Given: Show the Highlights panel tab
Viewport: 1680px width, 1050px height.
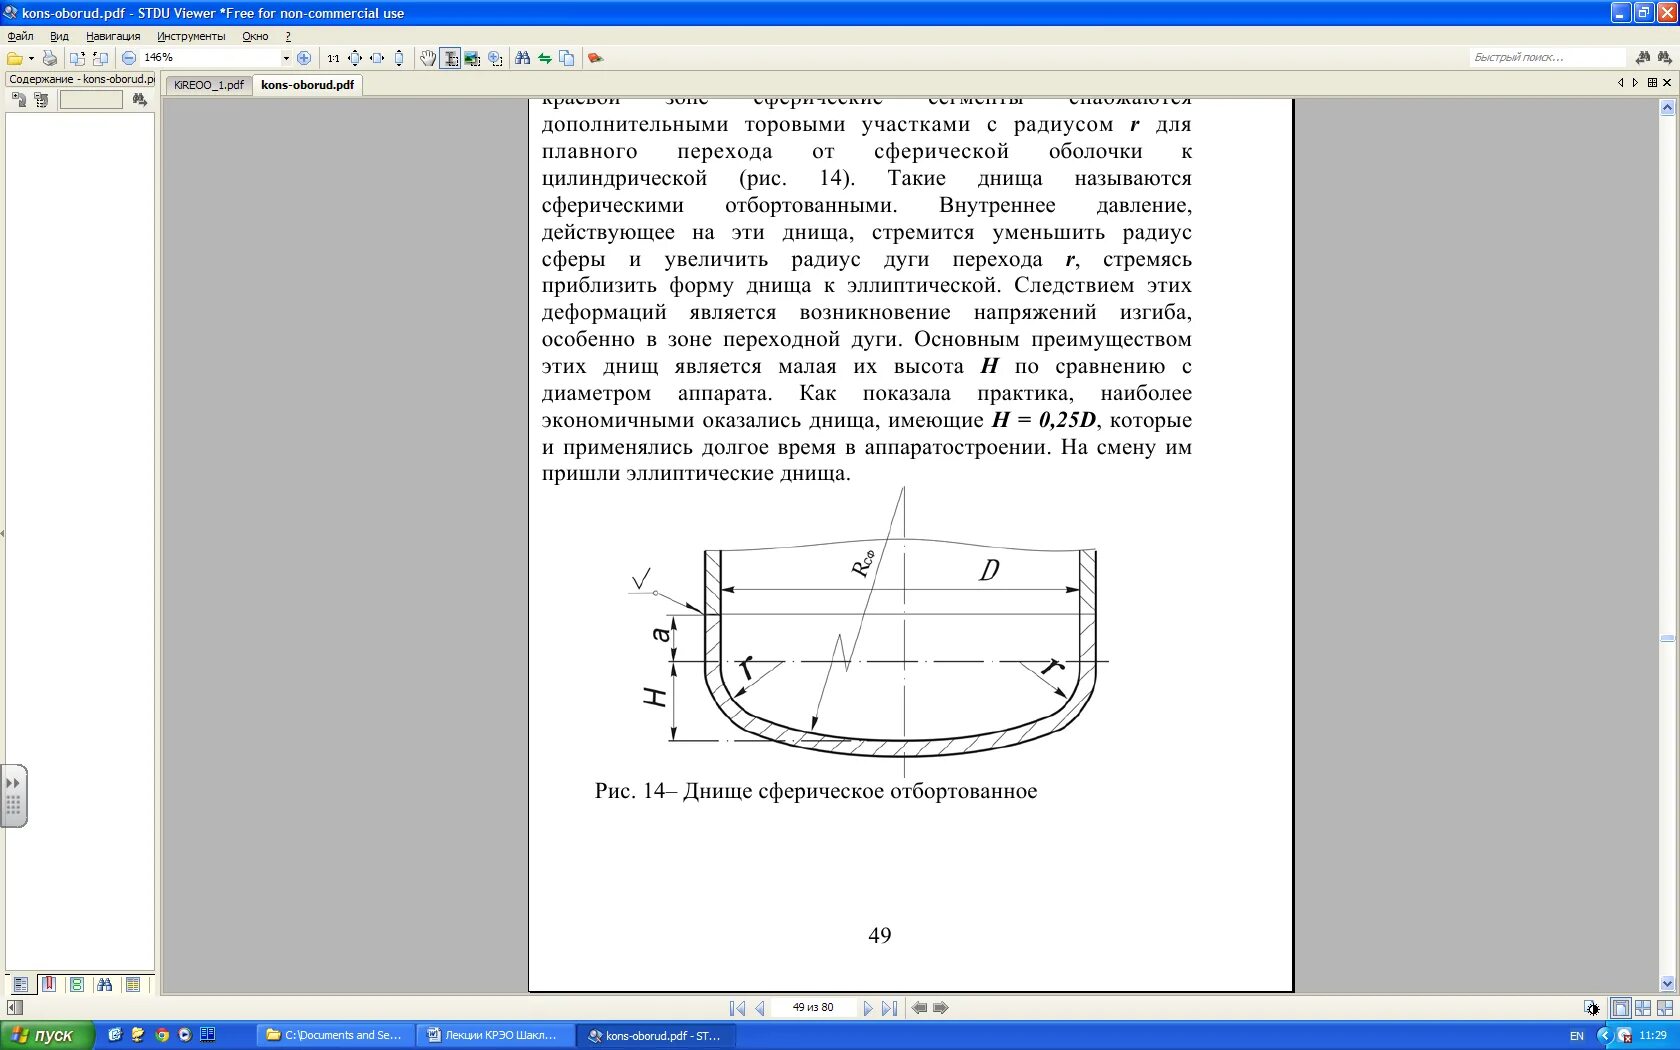Looking at the screenshot, I should coord(133,985).
